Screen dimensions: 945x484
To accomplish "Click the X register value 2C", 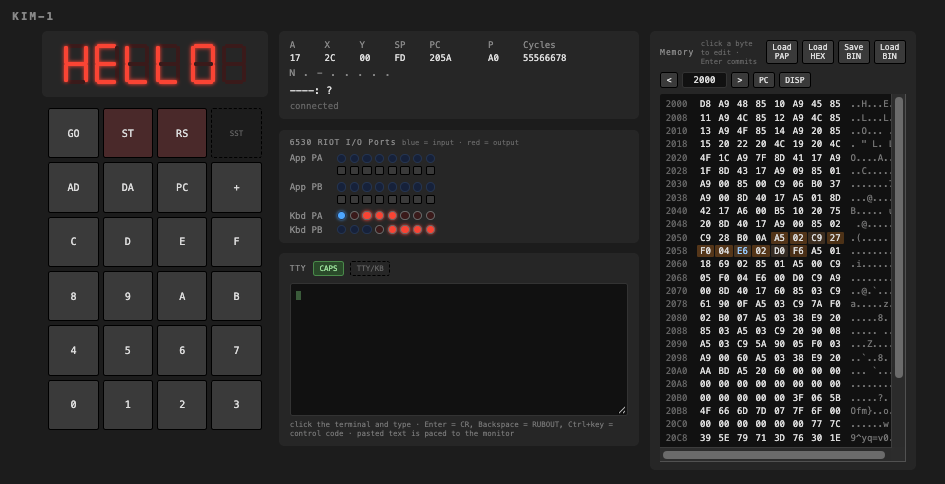I will click(330, 58).
